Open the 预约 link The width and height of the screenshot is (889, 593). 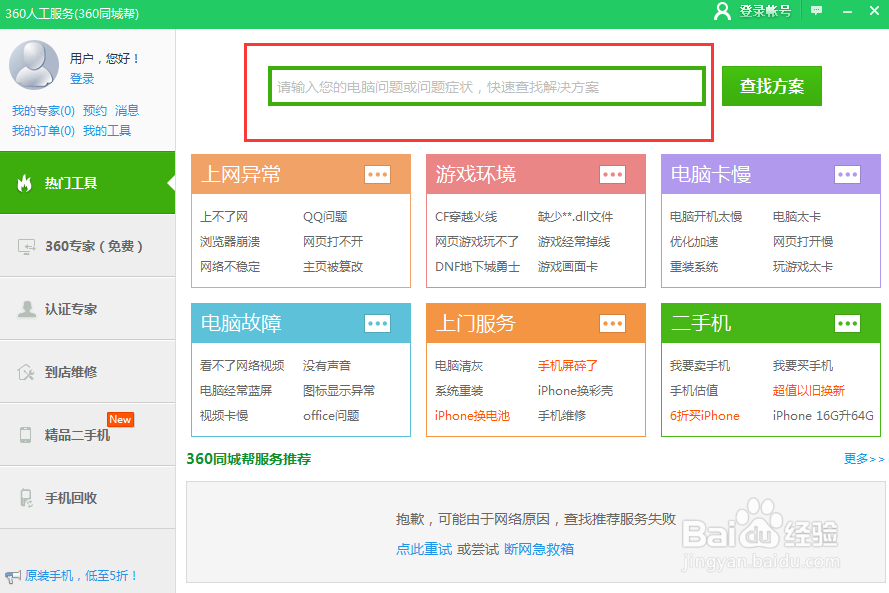pos(95,111)
